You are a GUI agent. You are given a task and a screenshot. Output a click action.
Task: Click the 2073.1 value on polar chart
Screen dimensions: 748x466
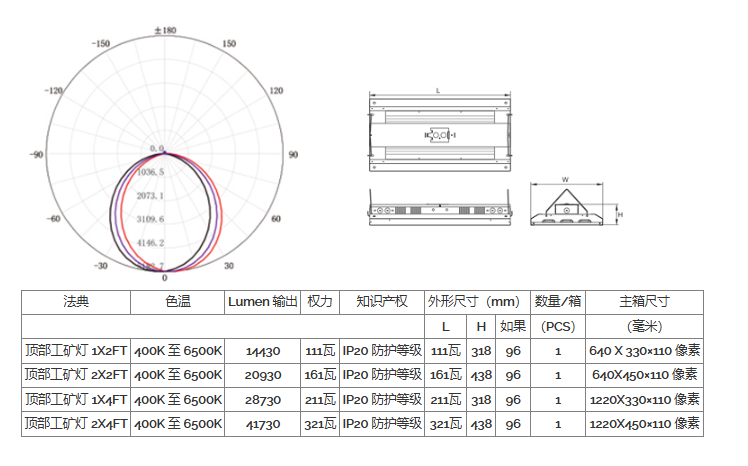[x=150, y=195]
